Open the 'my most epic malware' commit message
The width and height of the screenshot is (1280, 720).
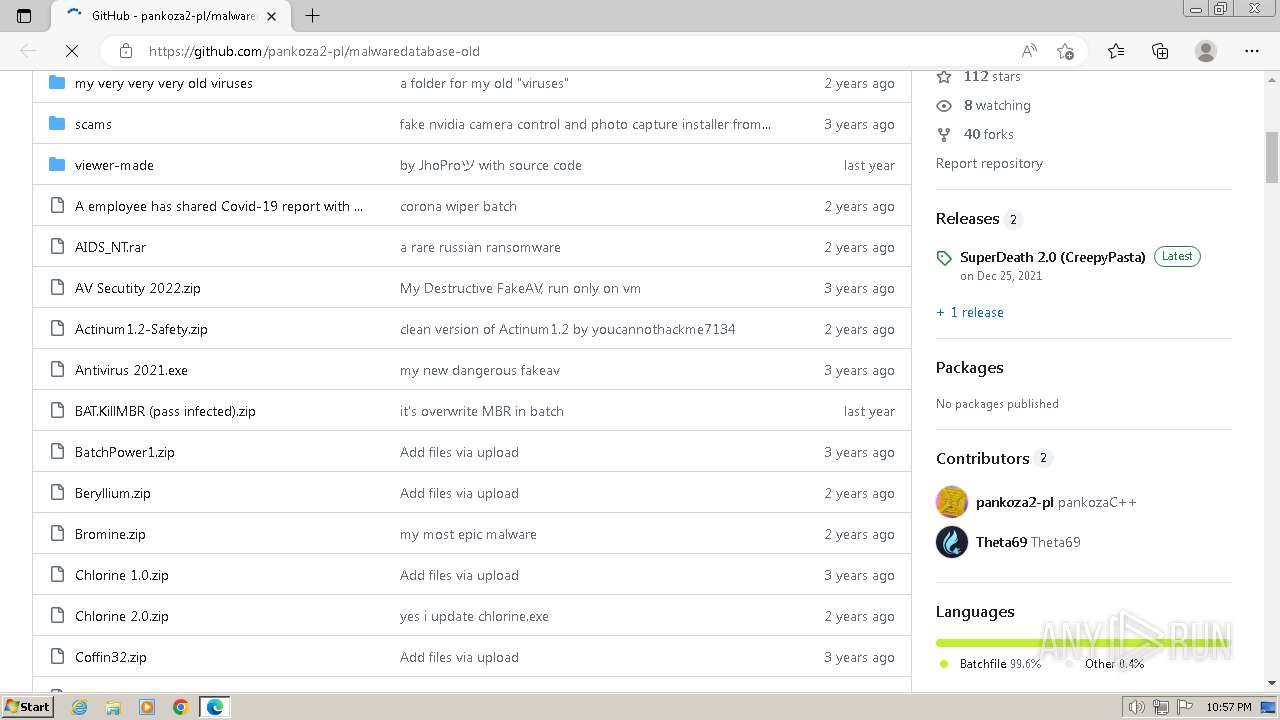[468, 534]
